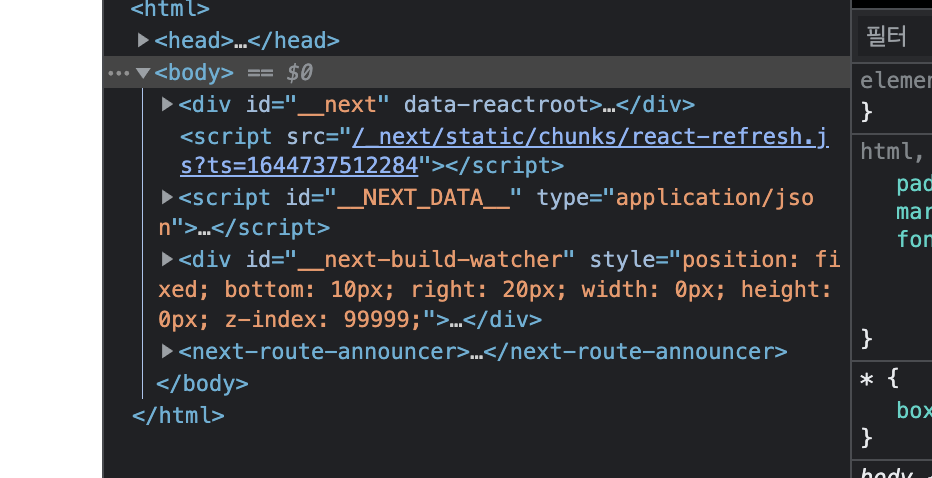Expand the head element node
Screen dimensions: 932x478
[143, 40]
